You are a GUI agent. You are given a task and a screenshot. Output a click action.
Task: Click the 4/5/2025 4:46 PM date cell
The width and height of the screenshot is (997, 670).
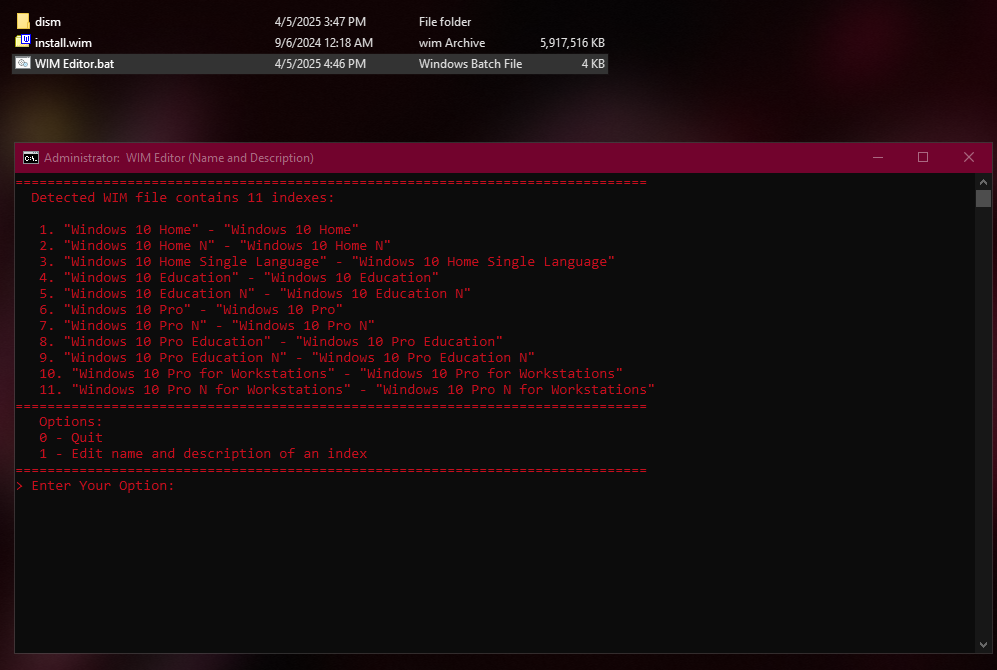[x=320, y=64]
